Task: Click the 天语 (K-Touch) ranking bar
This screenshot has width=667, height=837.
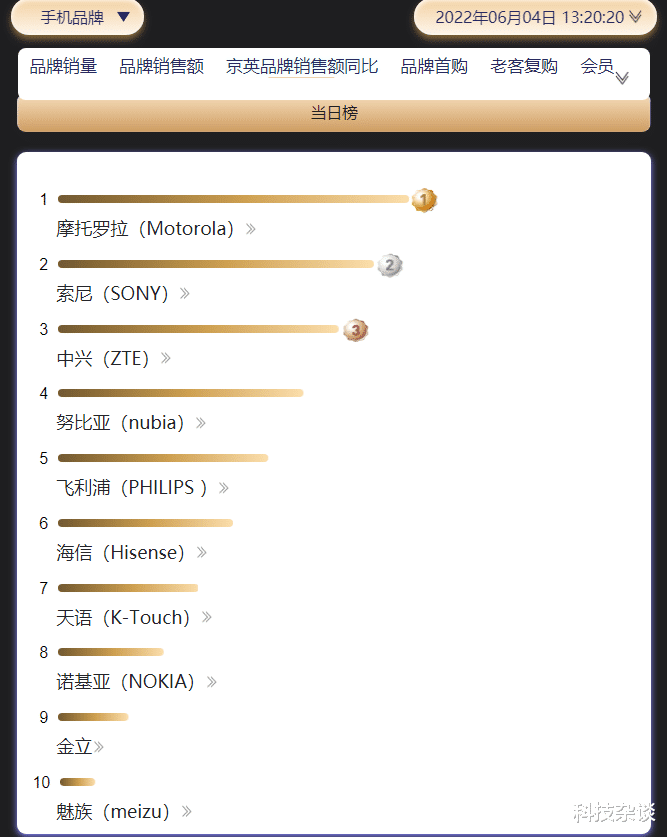Action: click(x=128, y=588)
